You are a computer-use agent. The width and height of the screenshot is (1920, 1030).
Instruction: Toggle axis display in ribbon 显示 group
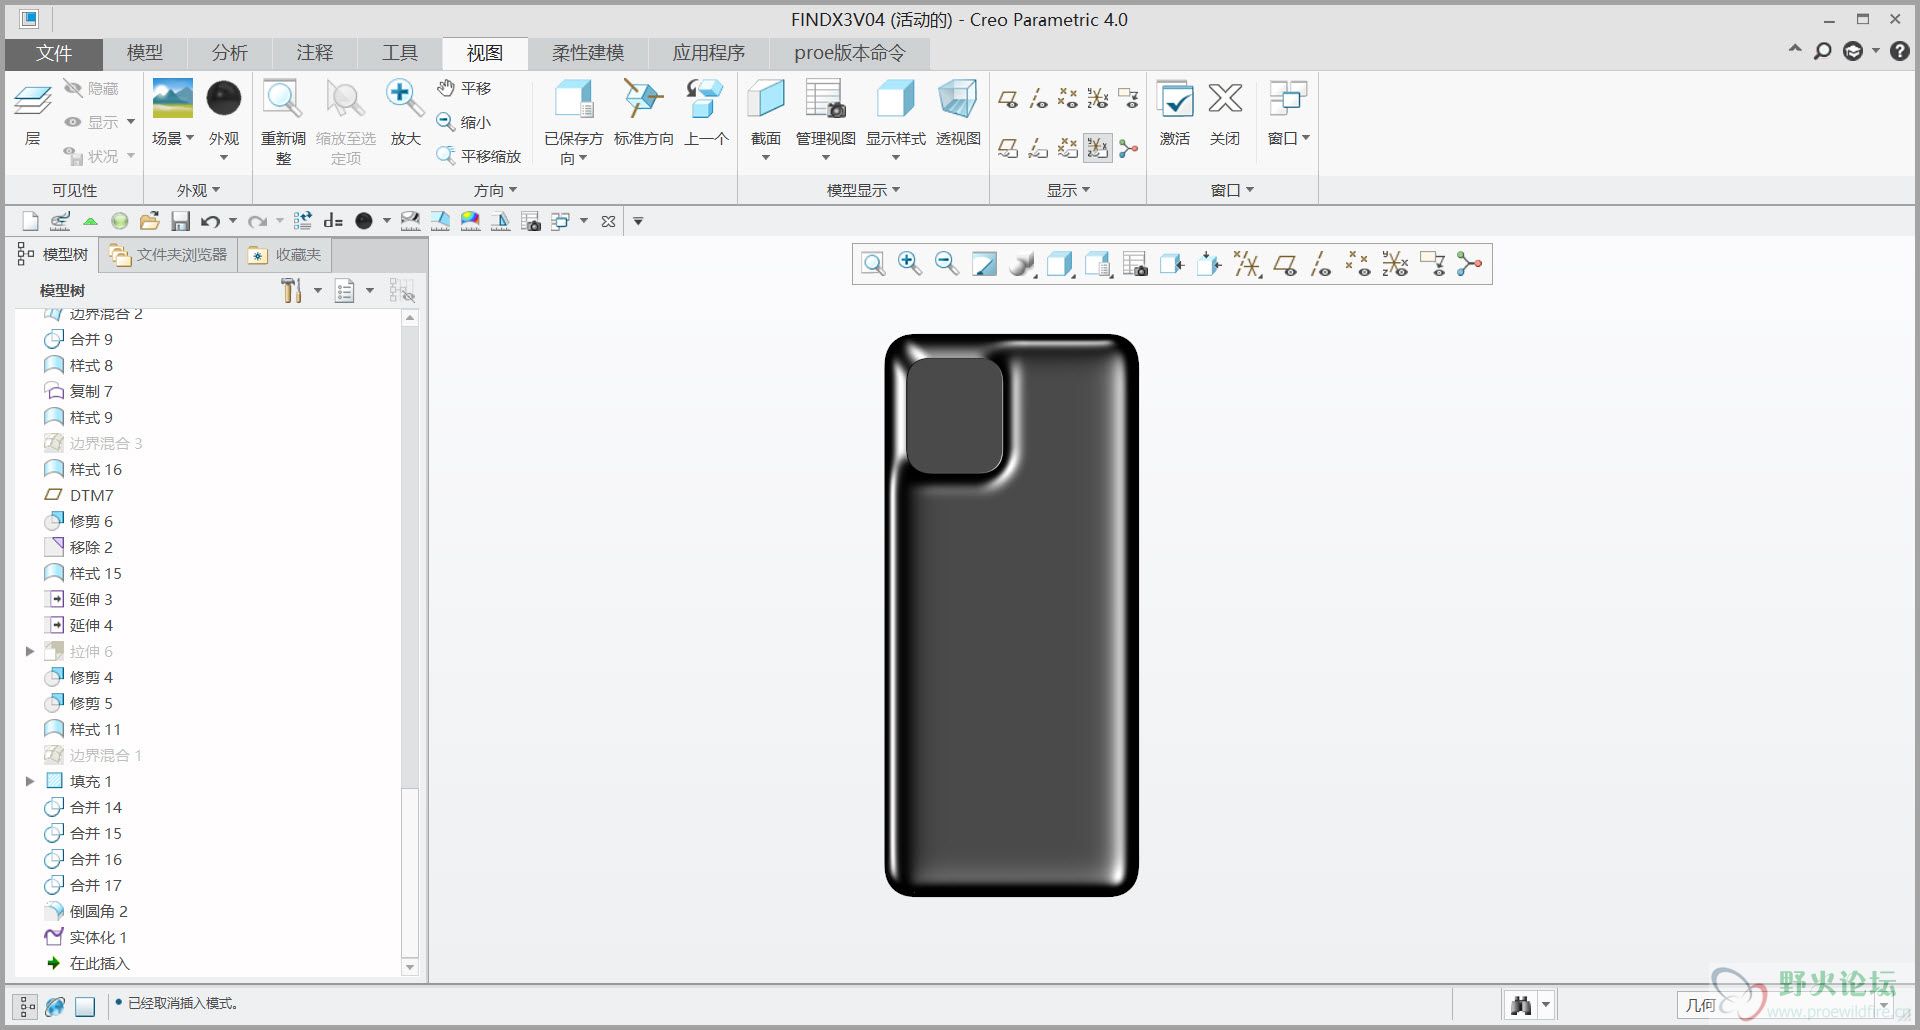point(1038,98)
